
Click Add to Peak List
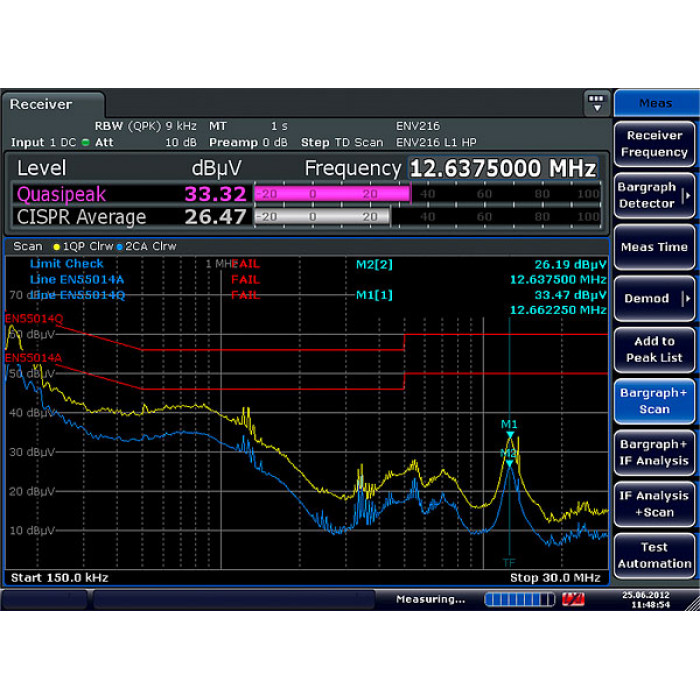click(654, 350)
